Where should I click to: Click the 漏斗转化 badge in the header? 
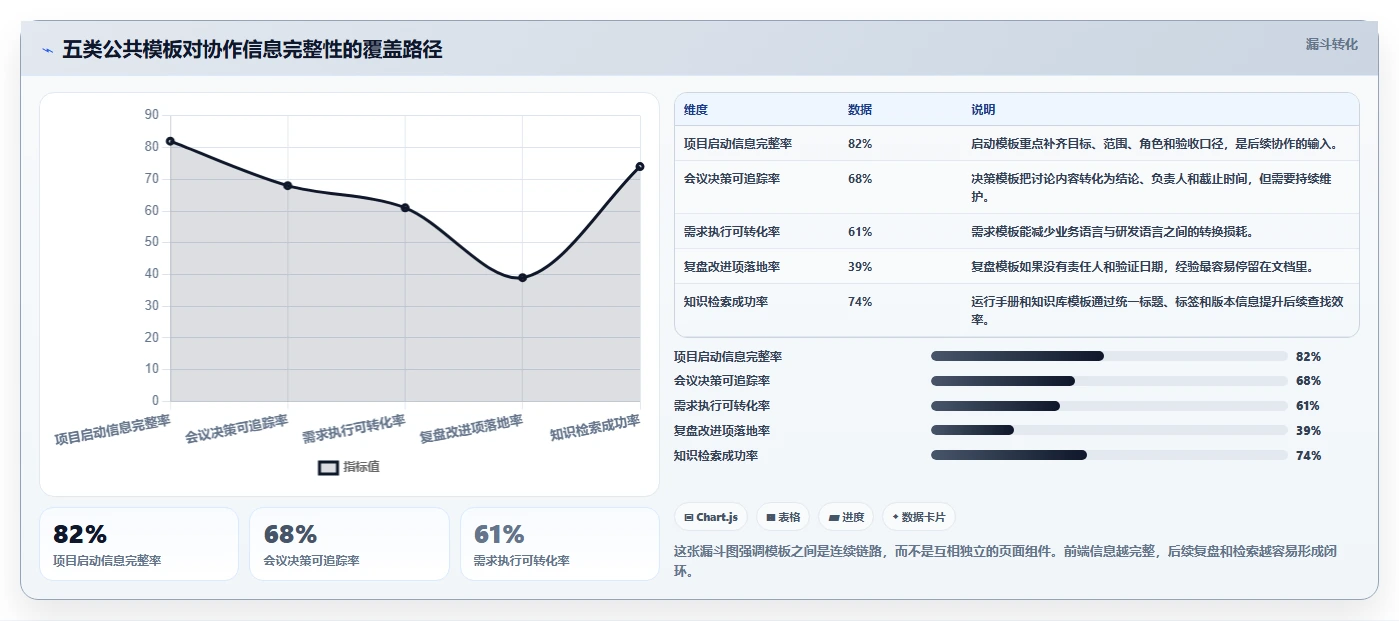point(1331,45)
